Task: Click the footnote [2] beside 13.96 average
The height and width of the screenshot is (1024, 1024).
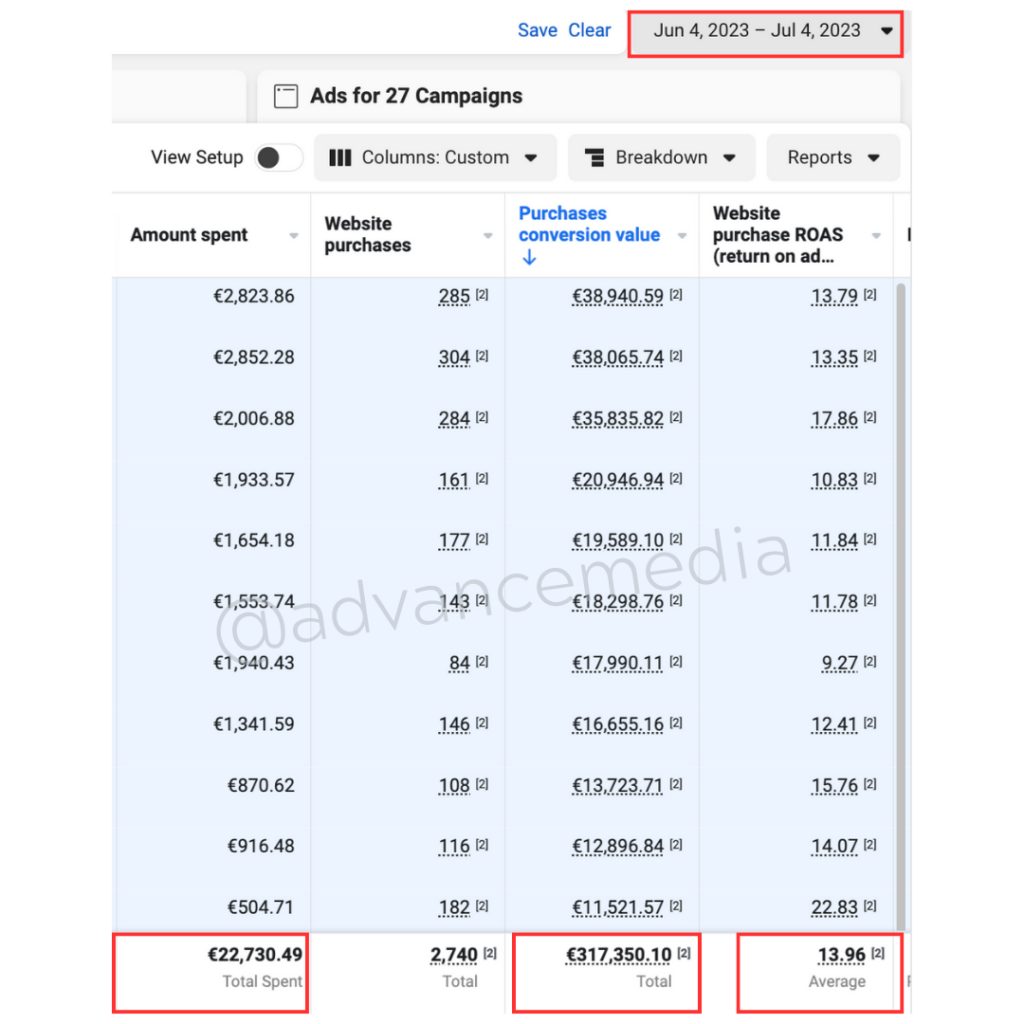Action: coord(877,953)
